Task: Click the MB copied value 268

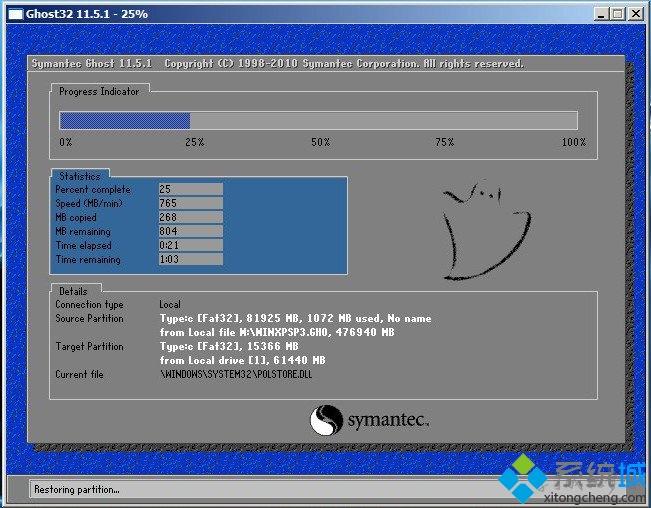Action: 191,217
